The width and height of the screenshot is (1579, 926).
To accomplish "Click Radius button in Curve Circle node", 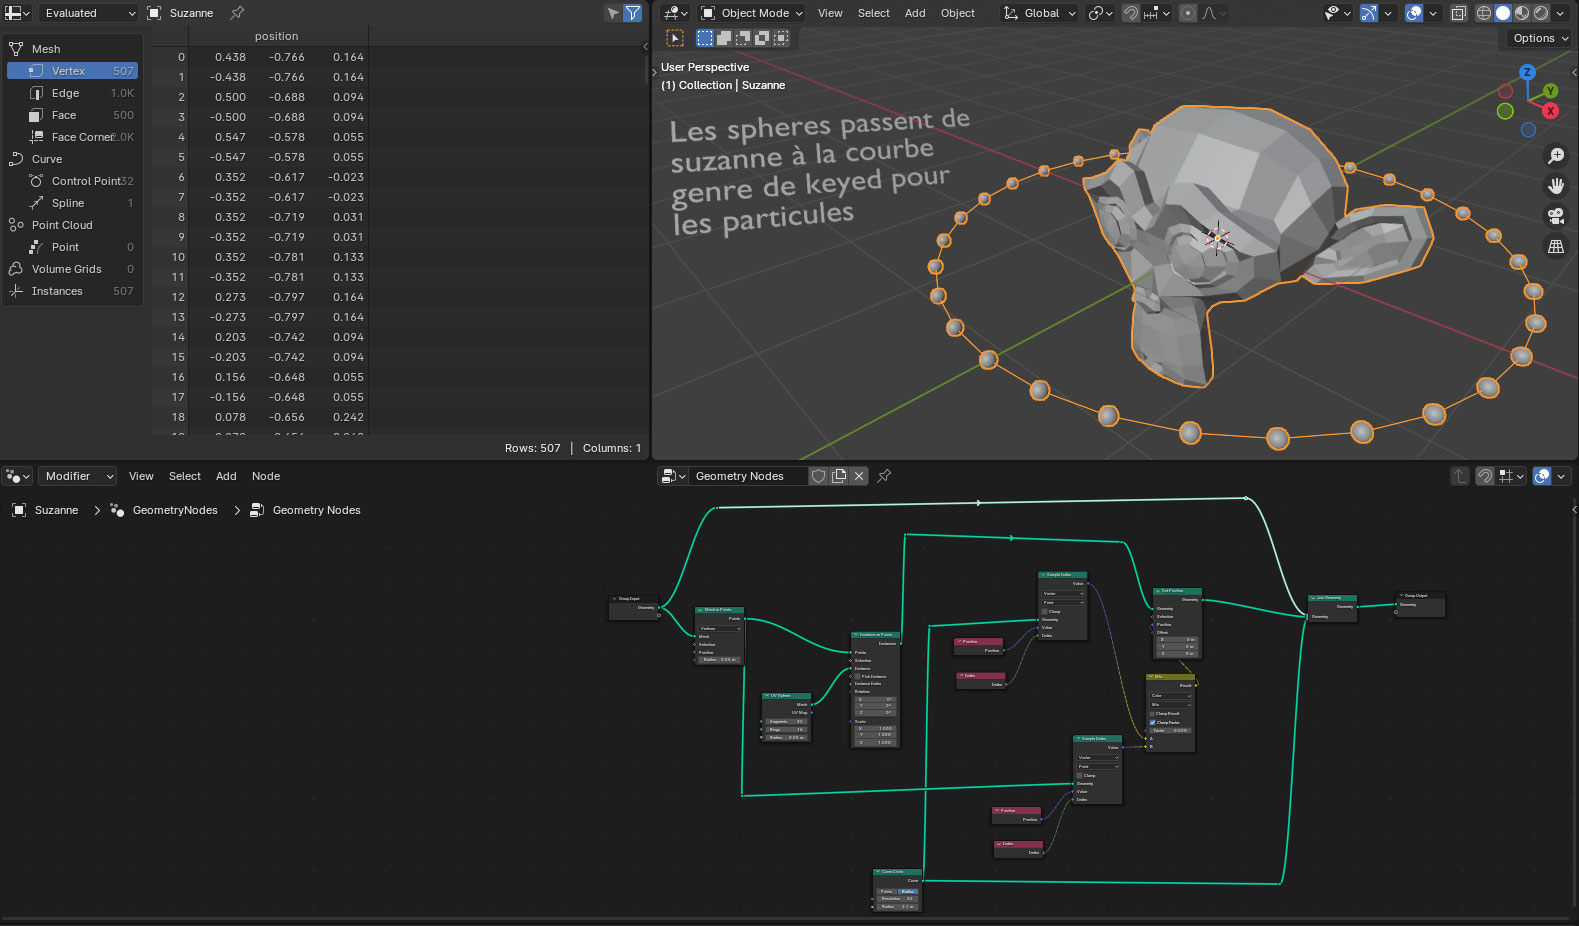I will pyautogui.click(x=908, y=891).
